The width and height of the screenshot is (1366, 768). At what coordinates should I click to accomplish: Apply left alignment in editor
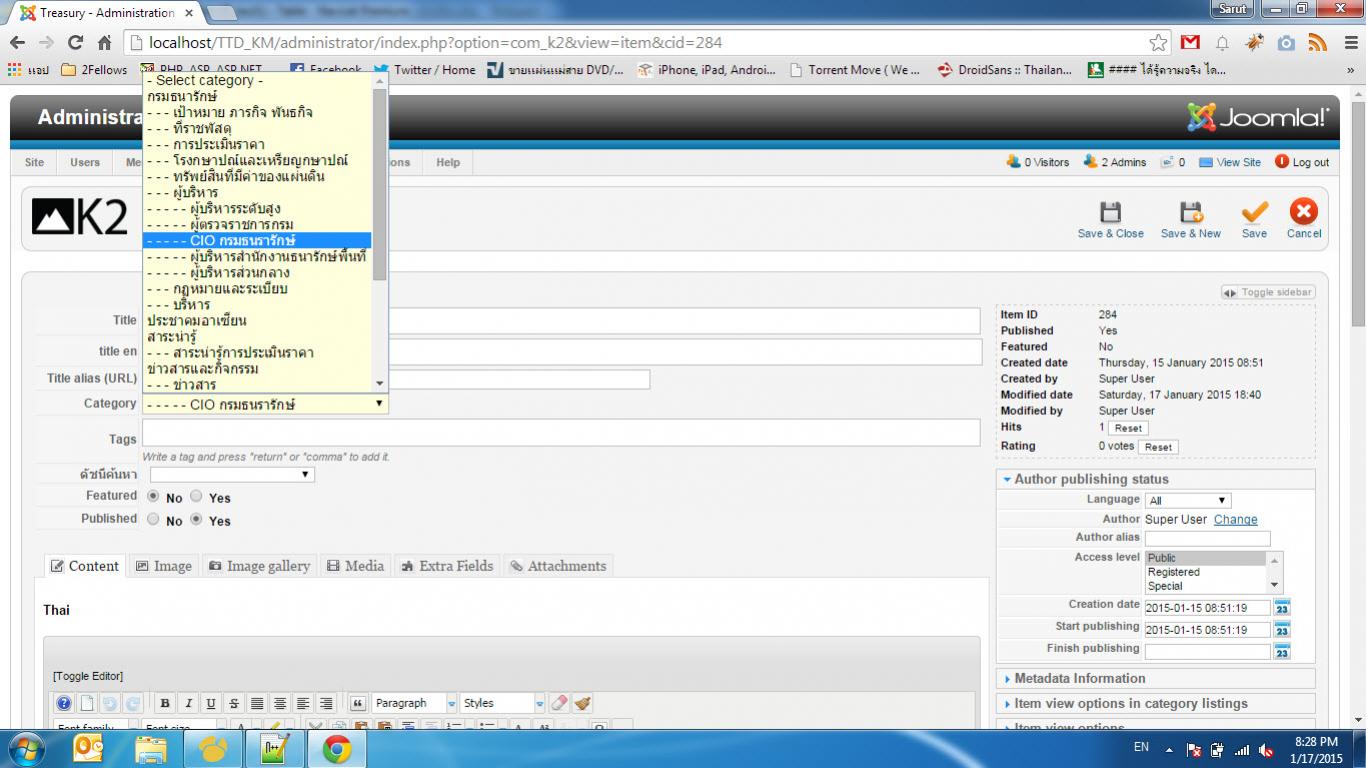[303, 703]
